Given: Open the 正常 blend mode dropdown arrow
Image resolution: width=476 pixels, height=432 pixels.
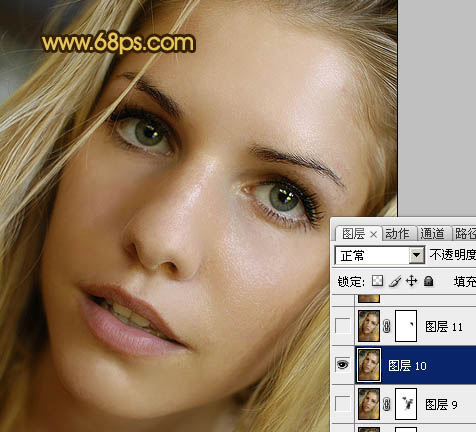Looking at the screenshot, I should coord(416,256).
